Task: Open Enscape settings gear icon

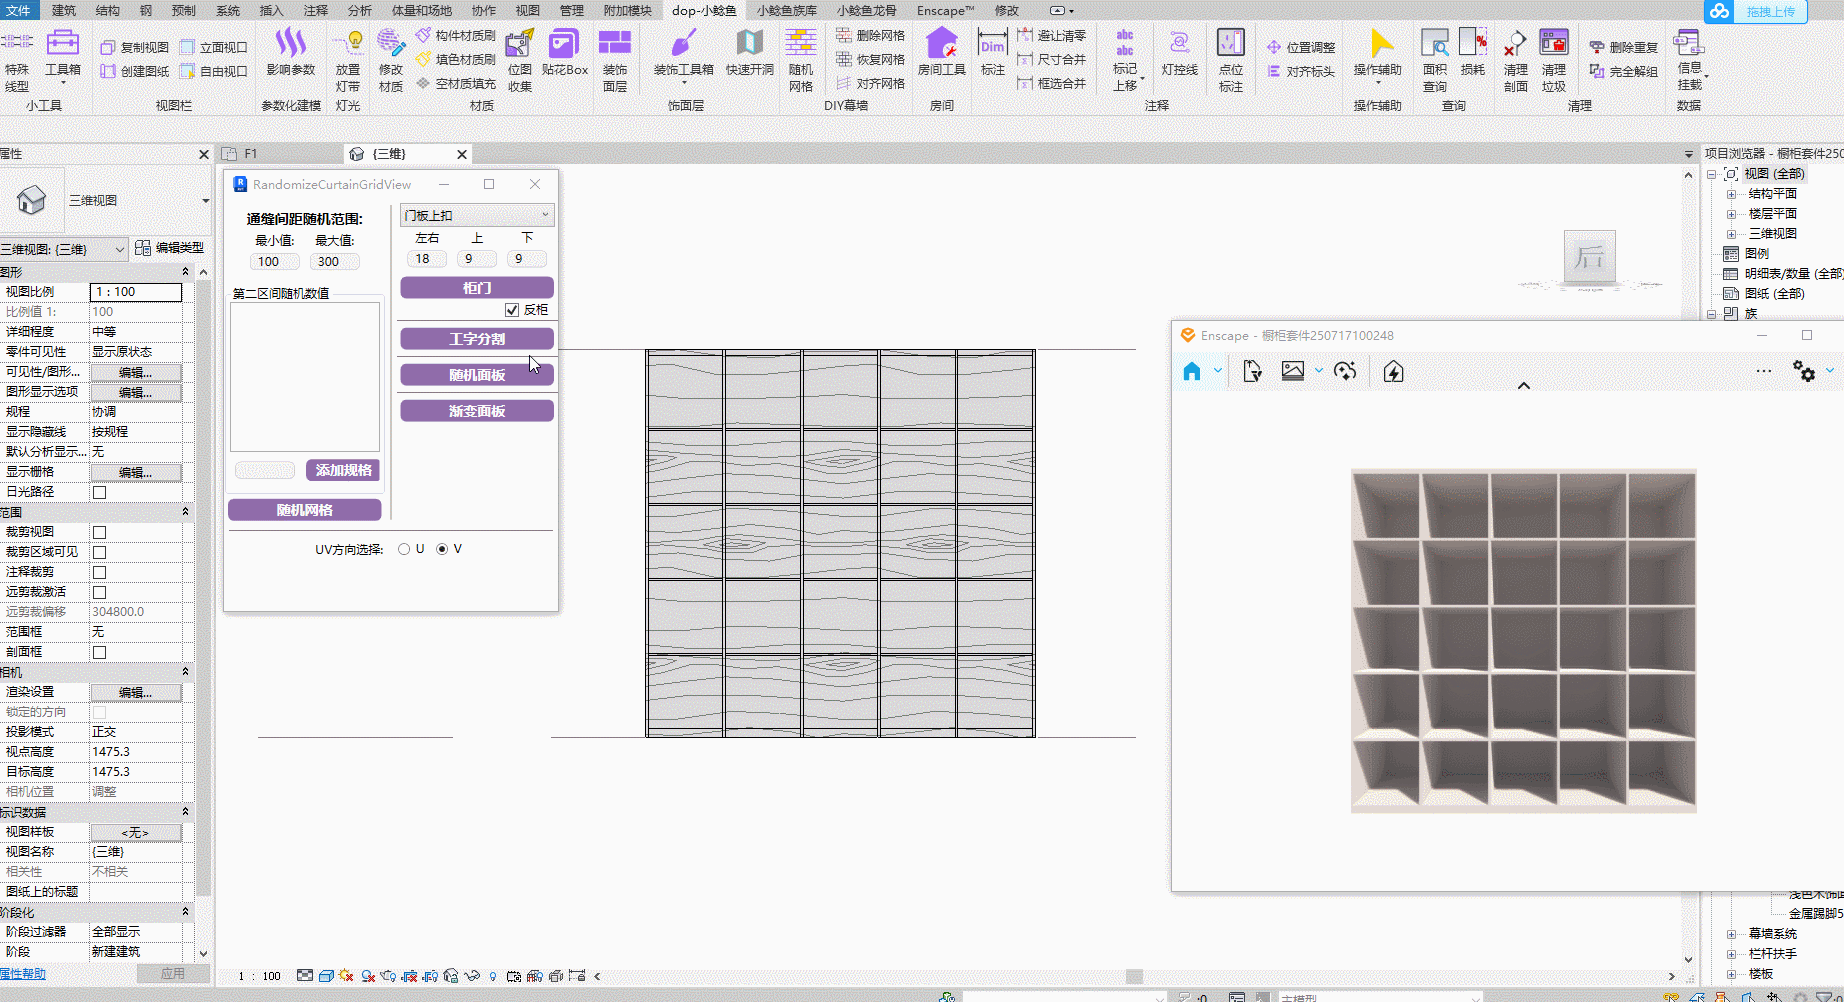Action: pyautogui.click(x=1803, y=372)
